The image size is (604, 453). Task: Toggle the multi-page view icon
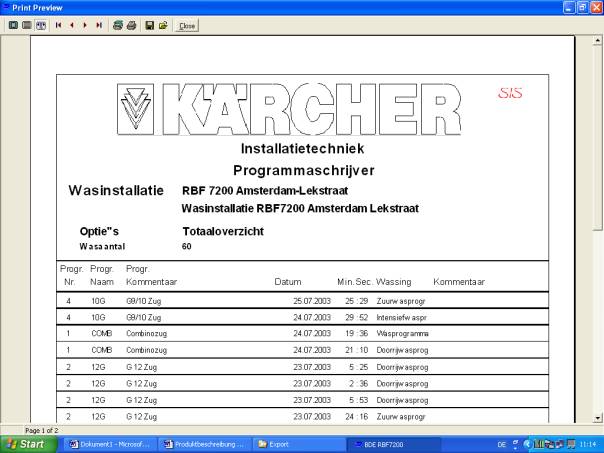(x=41, y=25)
